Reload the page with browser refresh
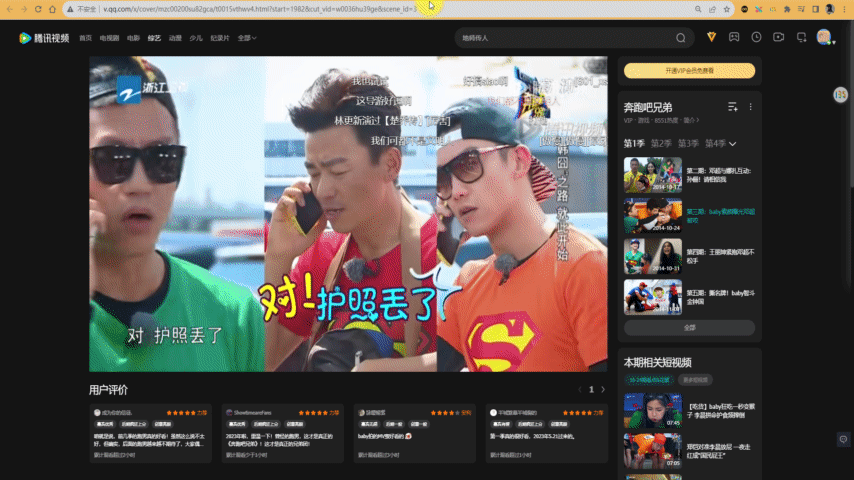The height and width of the screenshot is (480, 854). (38, 8)
